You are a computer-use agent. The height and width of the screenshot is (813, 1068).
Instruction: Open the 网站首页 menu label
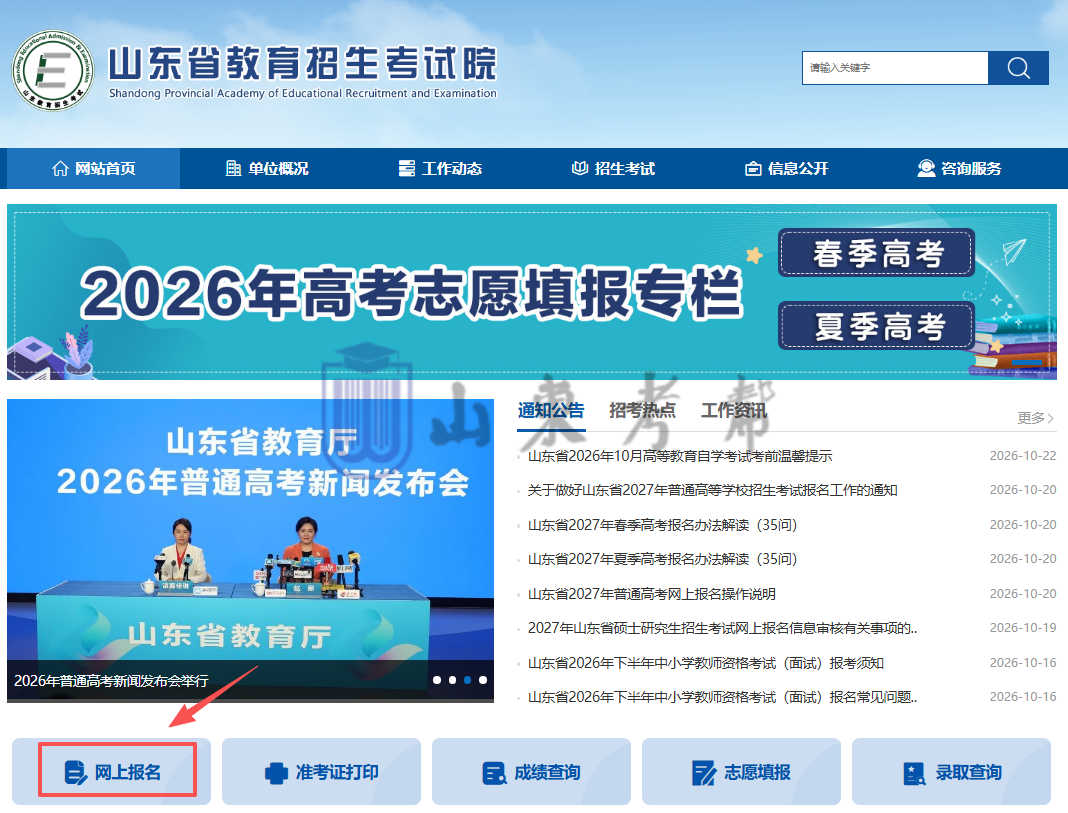pyautogui.click(x=105, y=168)
